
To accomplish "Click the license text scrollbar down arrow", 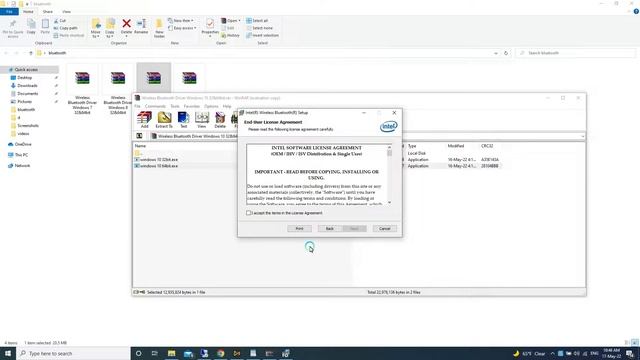I will point(389,202).
